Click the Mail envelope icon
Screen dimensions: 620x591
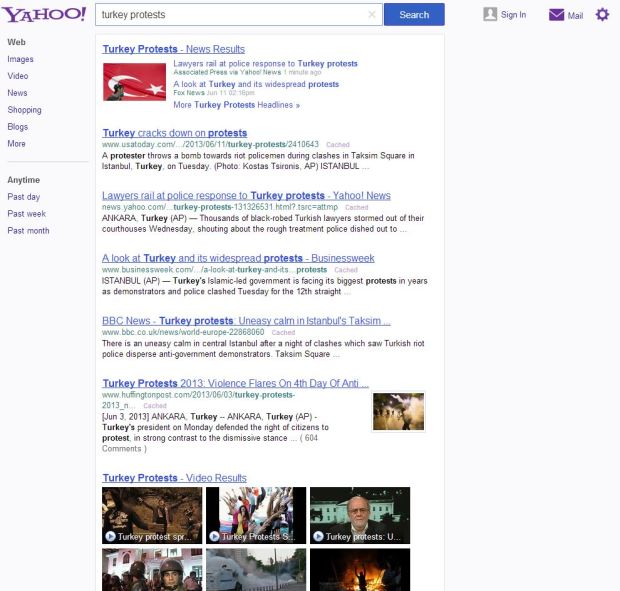click(556, 15)
